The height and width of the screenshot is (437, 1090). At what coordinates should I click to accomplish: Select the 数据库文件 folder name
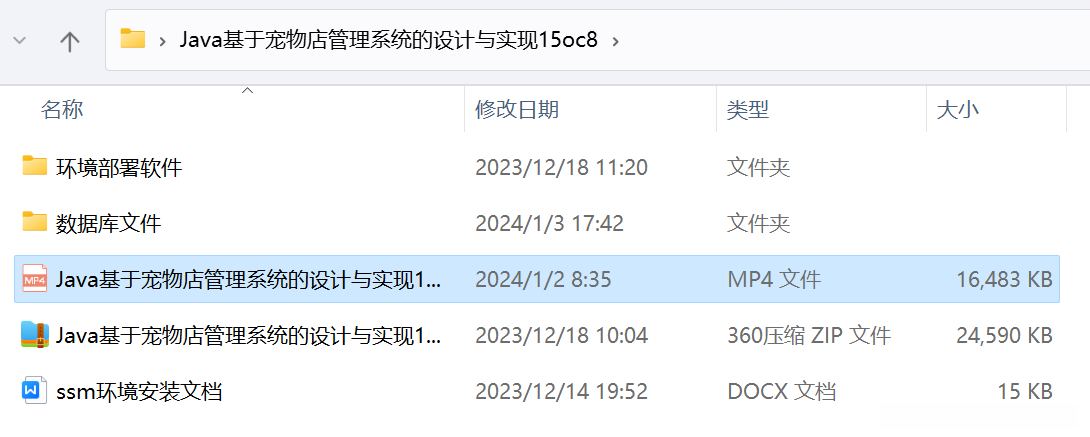108,224
